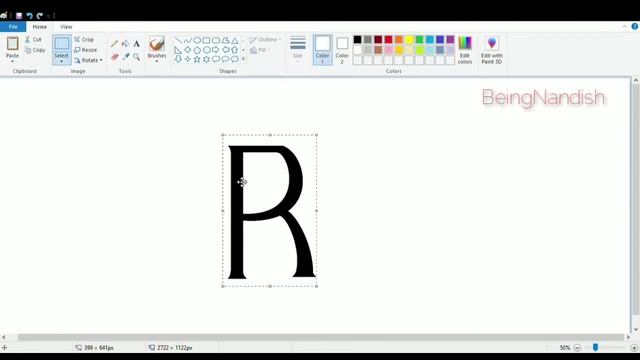Image resolution: width=640 pixels, height=360 pixels.
Task: Choose the Rounded rectangle shape
Action: tap(216, 40)
